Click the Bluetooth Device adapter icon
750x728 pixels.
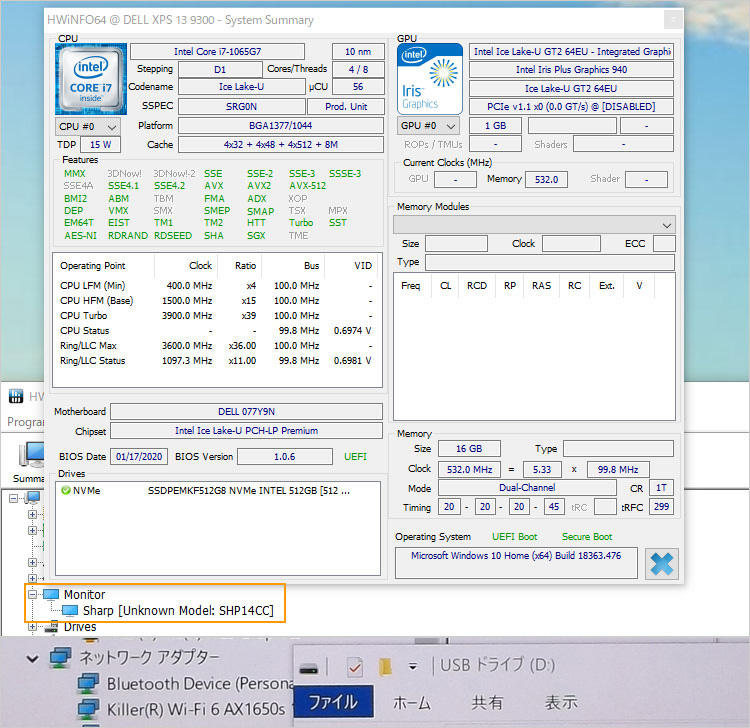[88, 684]
